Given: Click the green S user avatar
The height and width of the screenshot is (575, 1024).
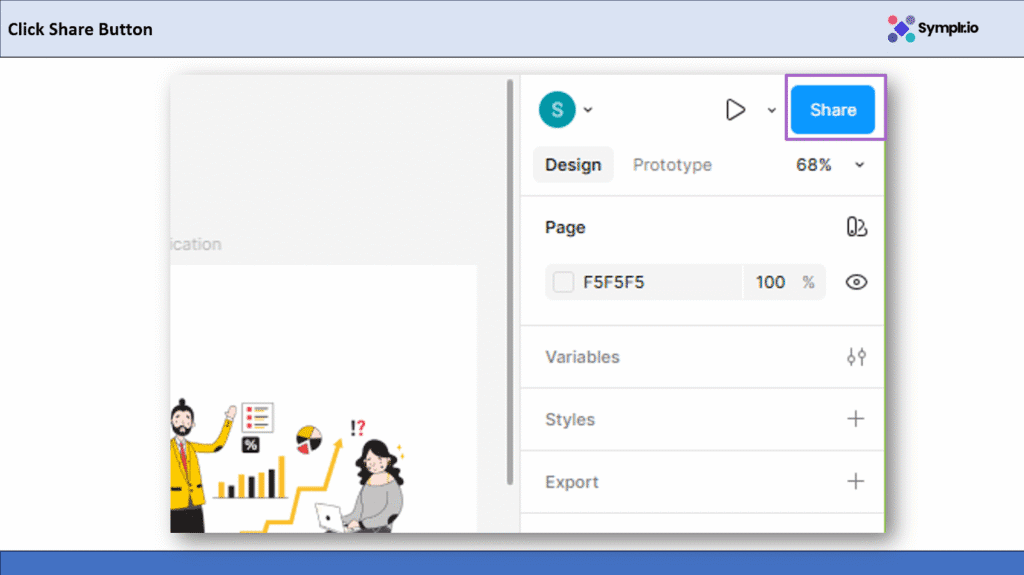Looking at the screenshot, I should click(x=557, y=110).
